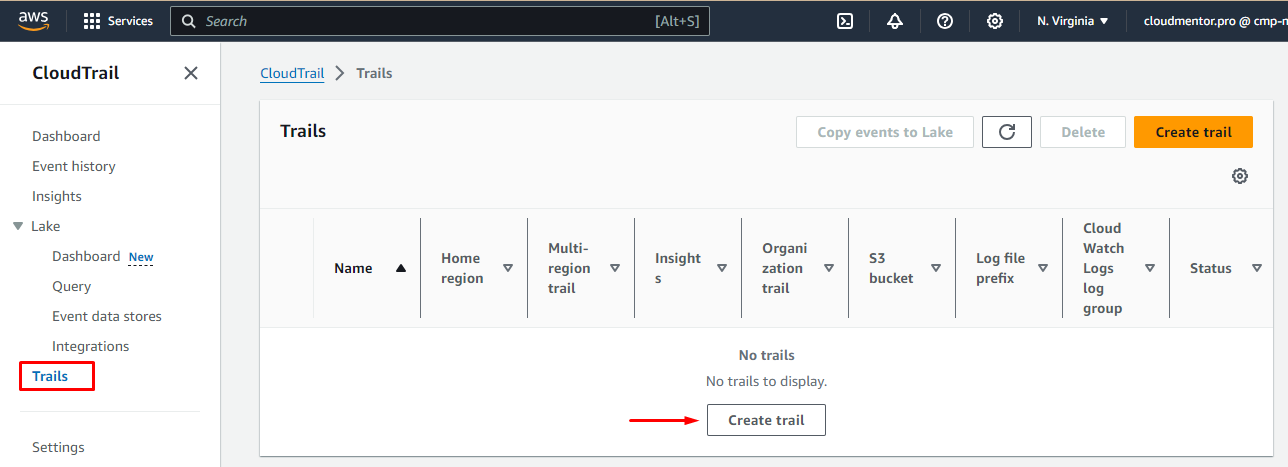Select Insights in the sidebar
Screen dimensions: 1288x467
coord(57,196)
